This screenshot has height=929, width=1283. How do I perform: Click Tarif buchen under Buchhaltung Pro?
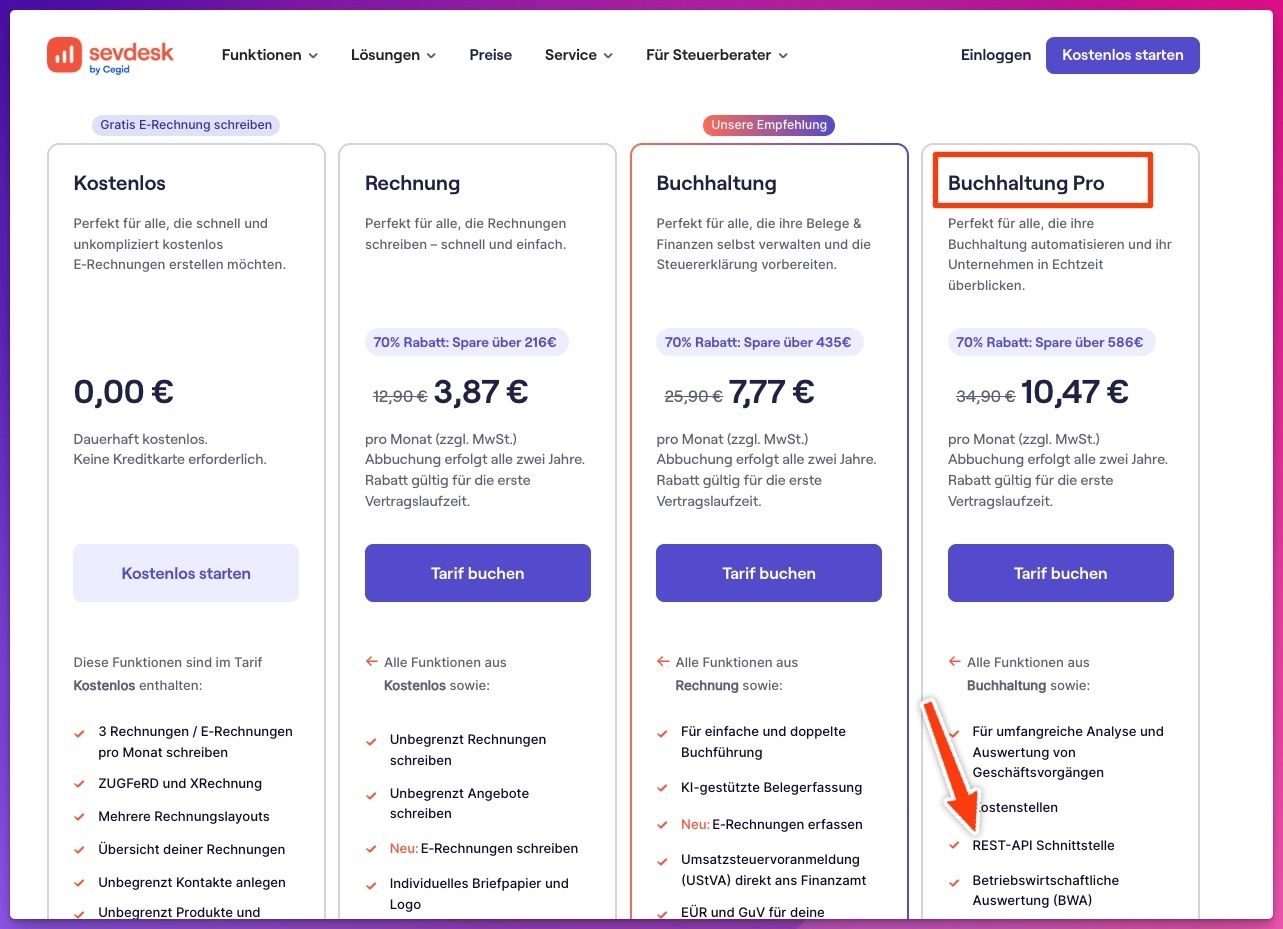click(x=1060, y=573)
